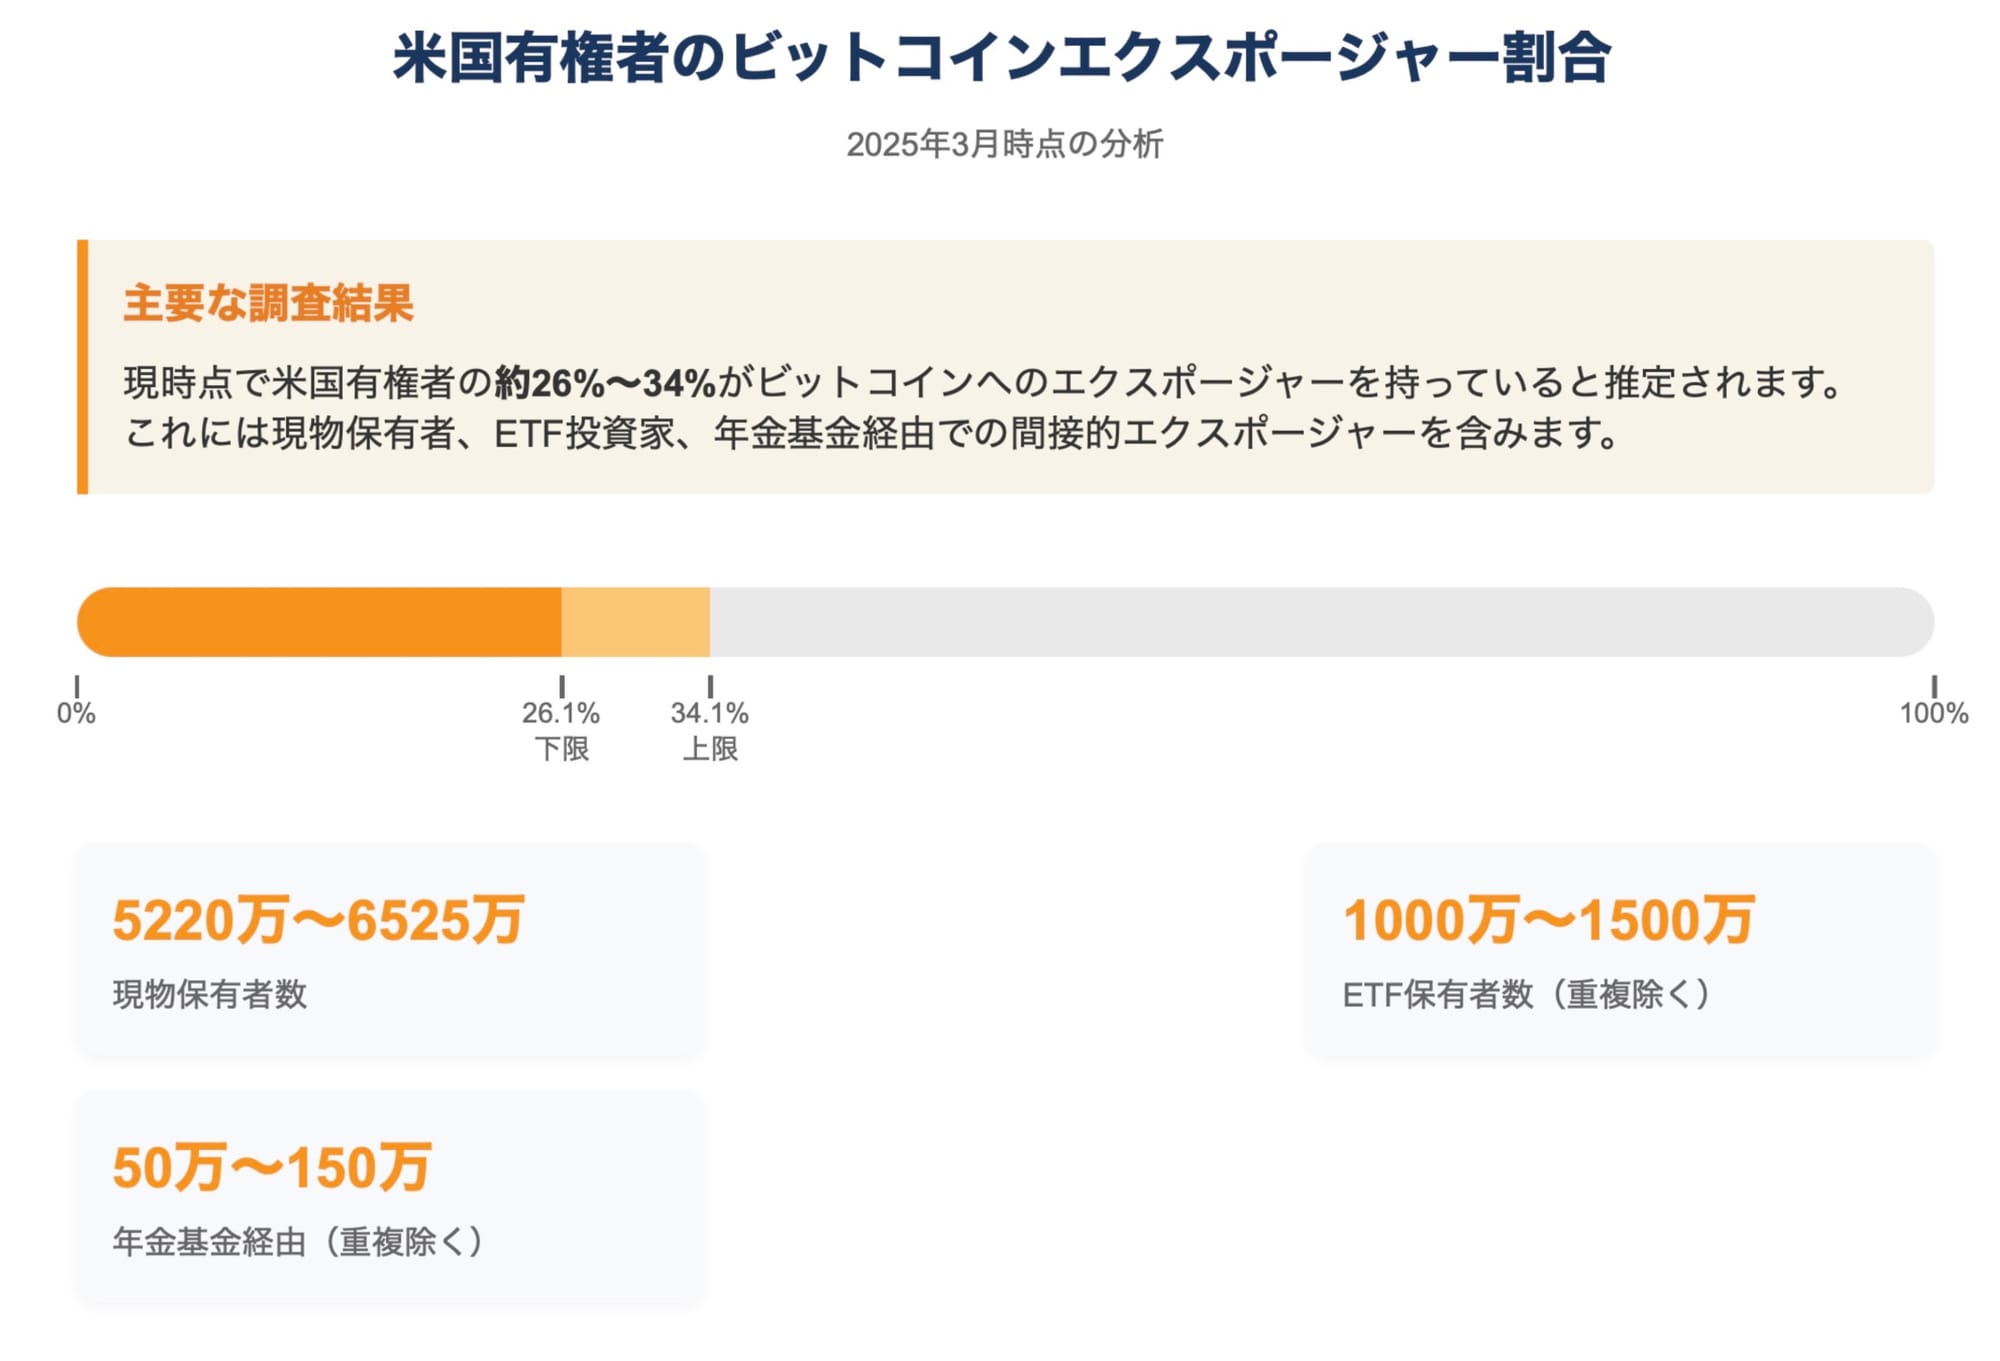Click the dark orange segment of the bar
Screen dimensions: 2000x1361
[320, 622]
